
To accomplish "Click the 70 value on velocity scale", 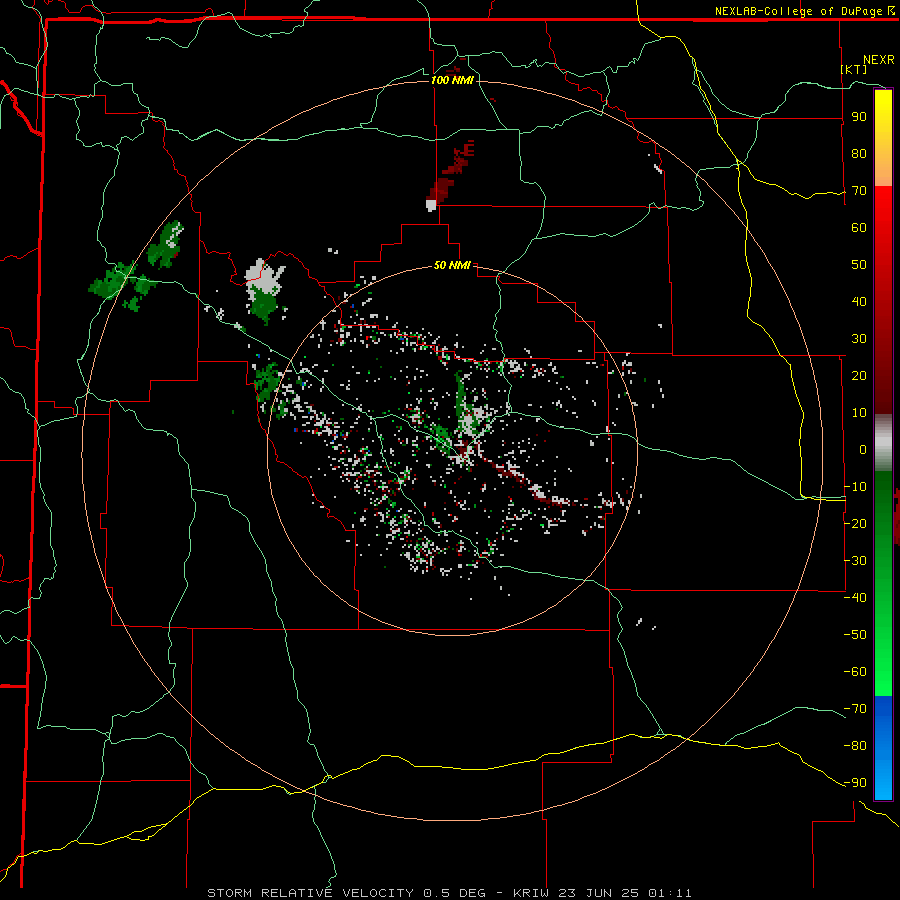I will click(x=859, y=191).
